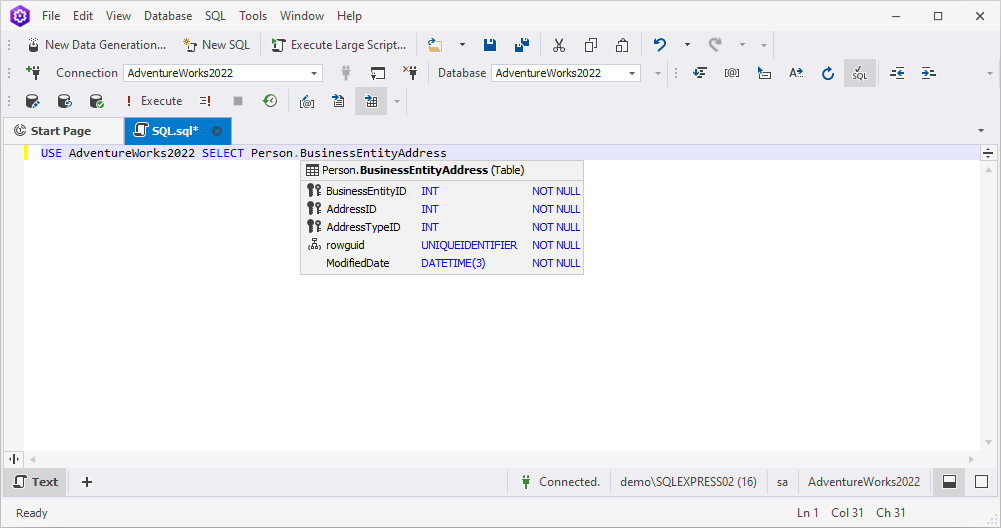1001x528 pixels.
Task: Click the New Connection plug icon
Action: [33, 73]
